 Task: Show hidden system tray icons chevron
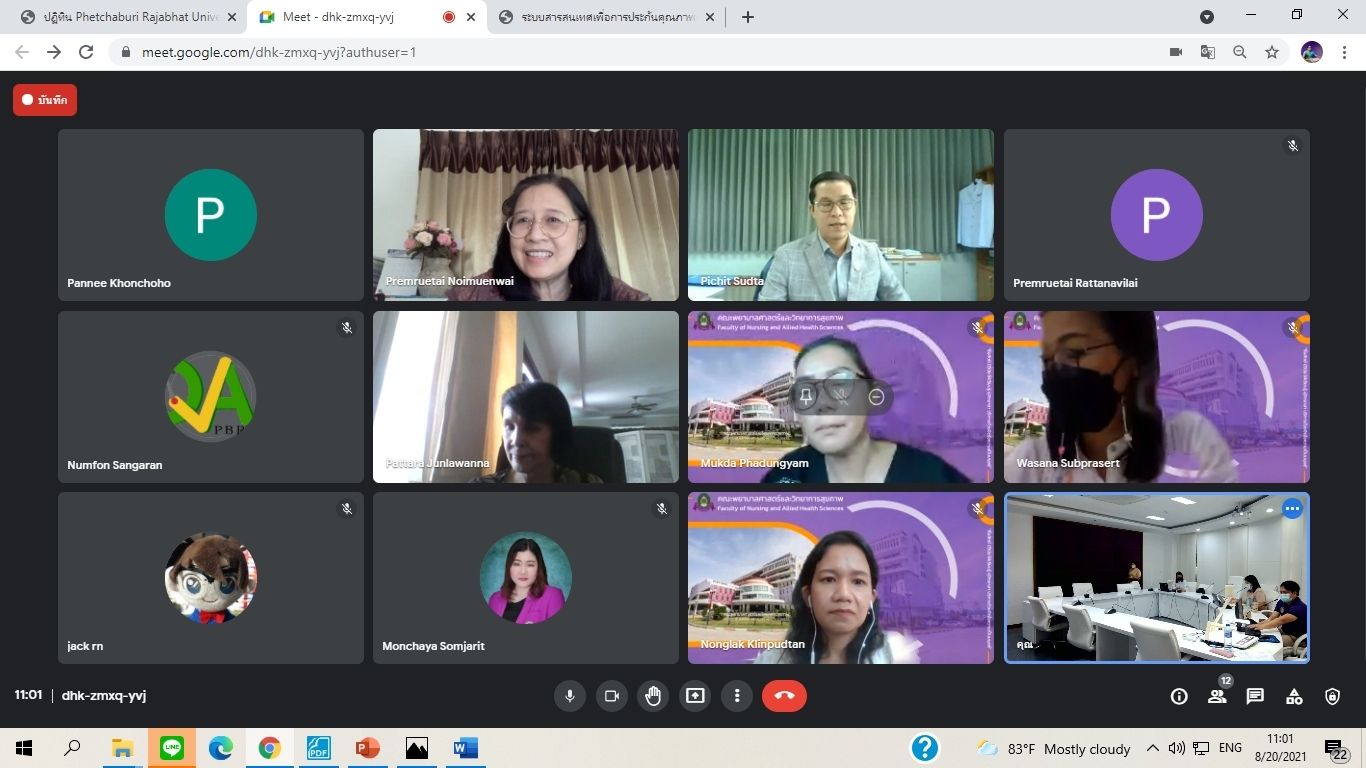1152,748
